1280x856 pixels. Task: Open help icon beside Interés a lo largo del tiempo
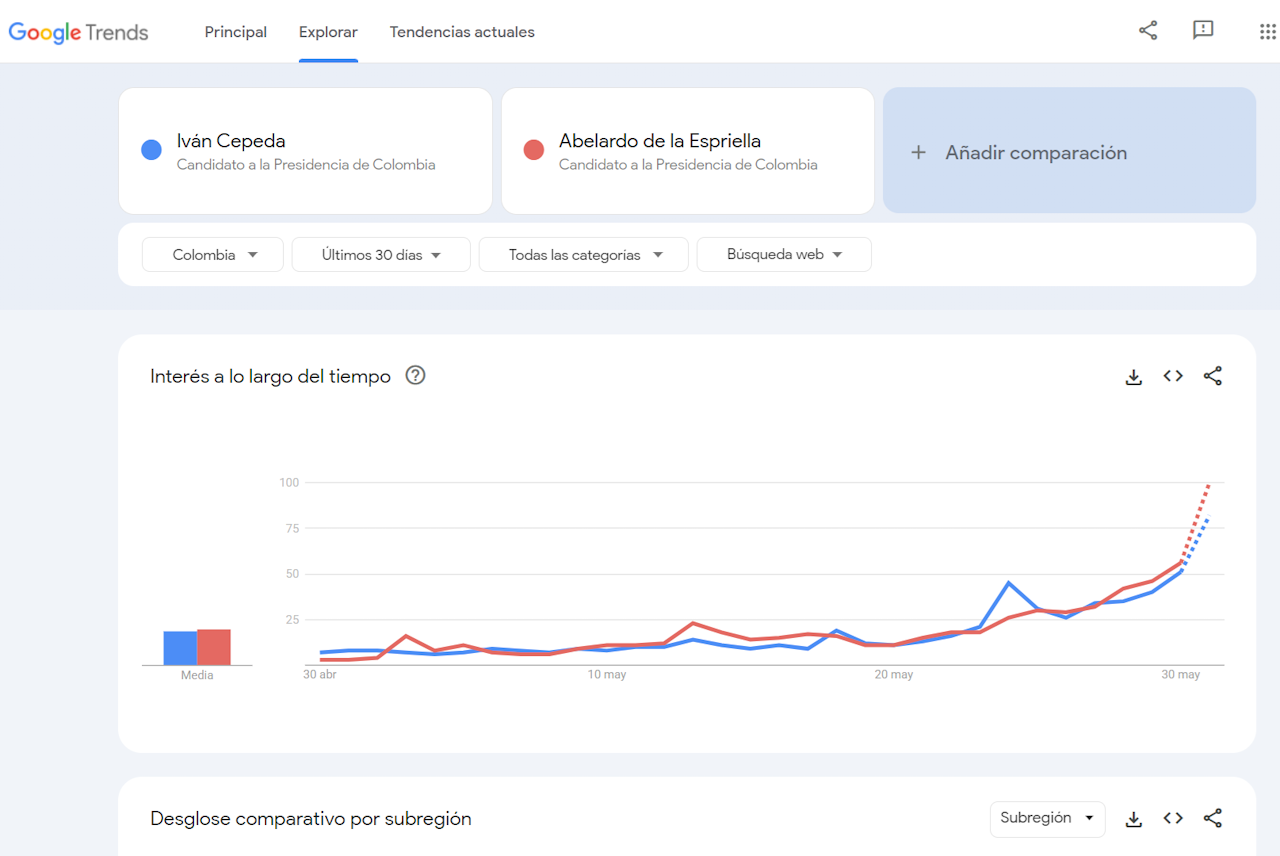point(415,376)
